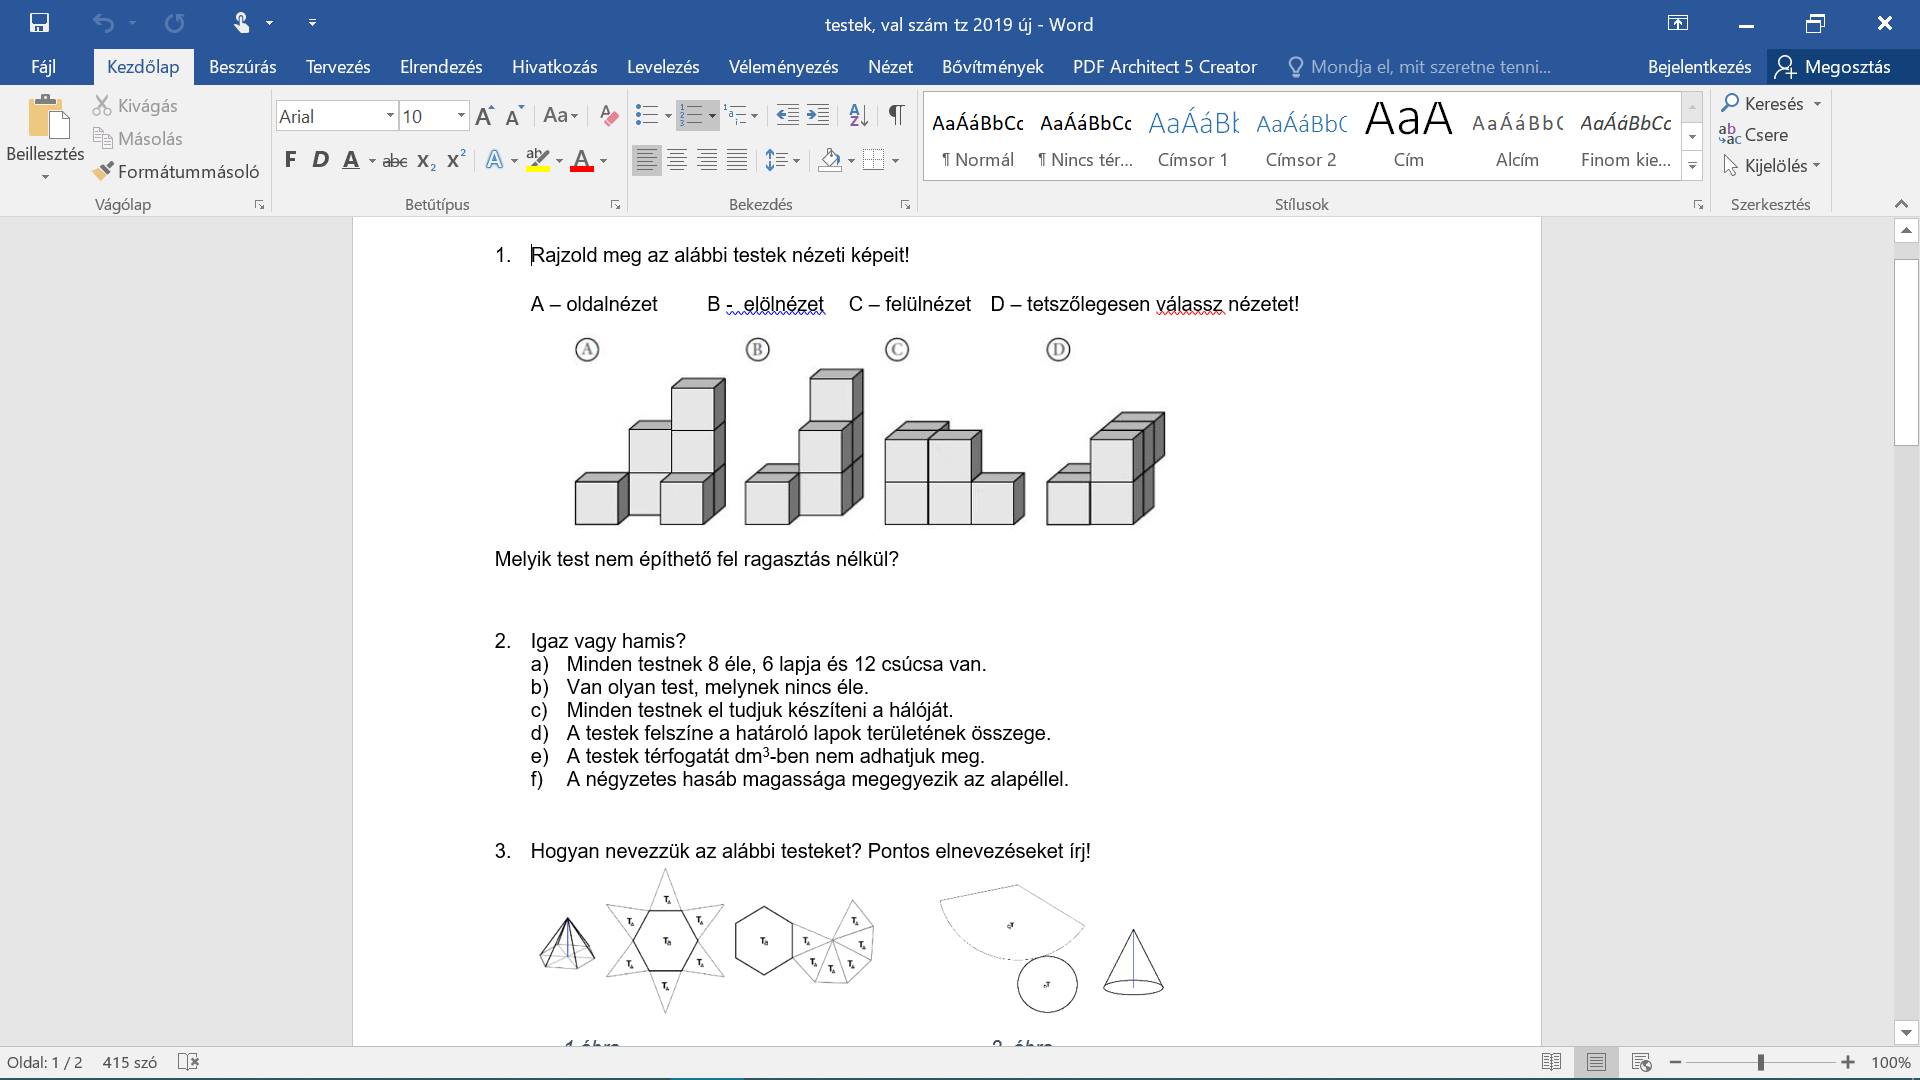Viewport: 1920px width, 1080px height.
Task: Open the Beszúrás ribbon tab
Action: point(242,67)
